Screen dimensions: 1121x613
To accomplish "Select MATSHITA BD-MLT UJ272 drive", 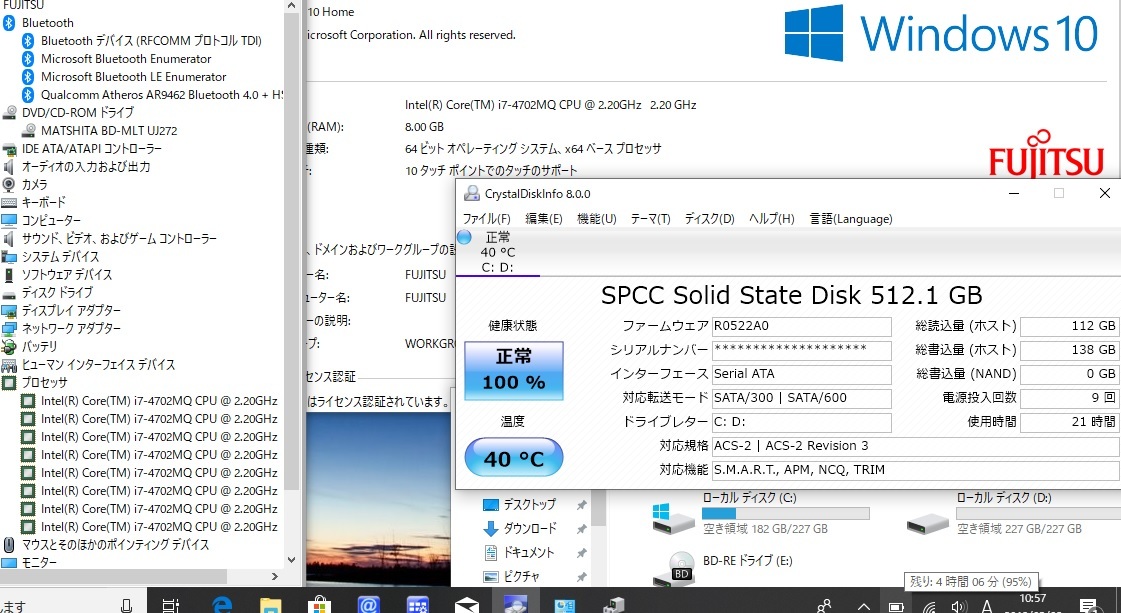I will click(x=109, y=130).
